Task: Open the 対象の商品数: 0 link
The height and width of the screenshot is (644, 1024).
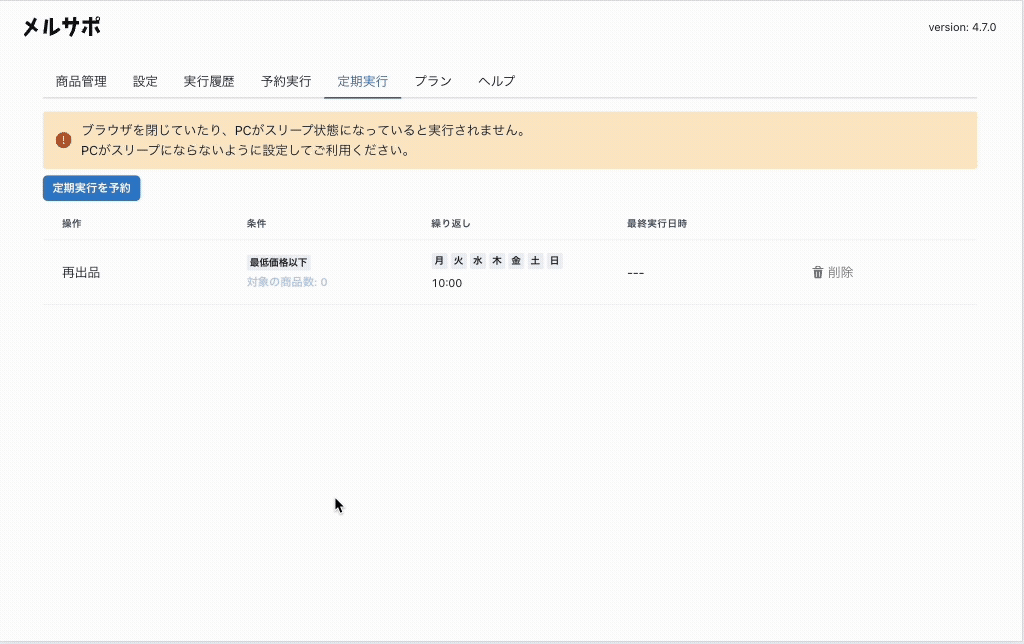Action: point(287,282)
